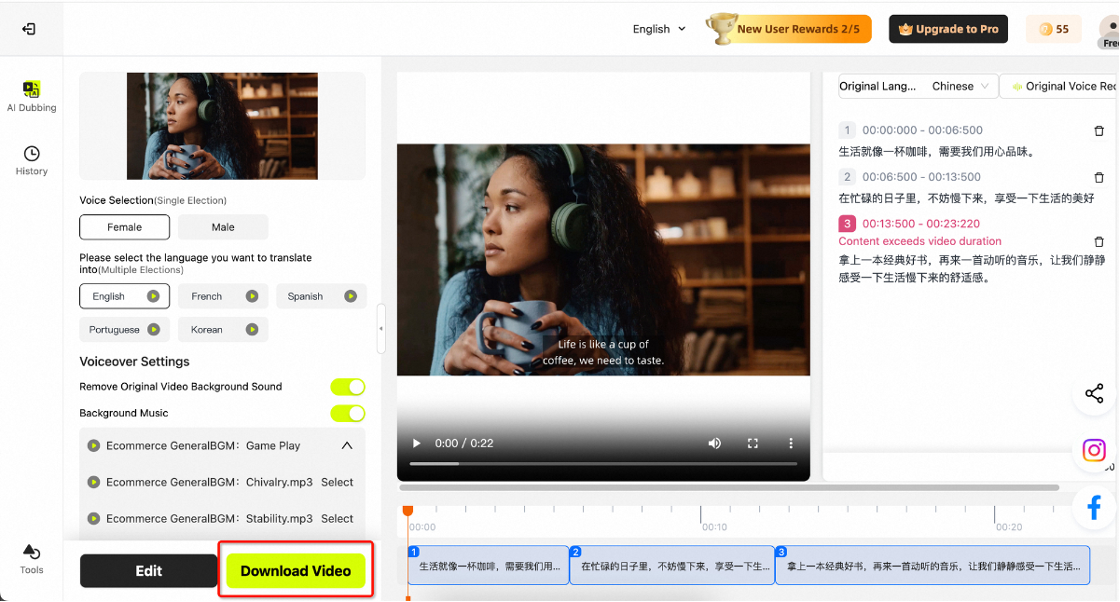
Task: Open the Tools sidebar section
Action: click(31, 559)
